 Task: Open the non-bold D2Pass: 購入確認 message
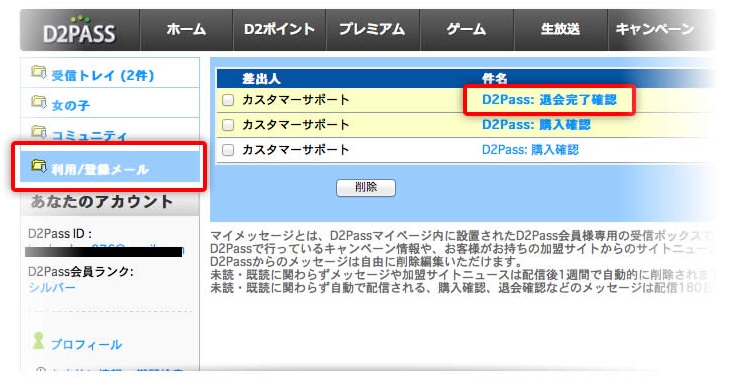530,150
